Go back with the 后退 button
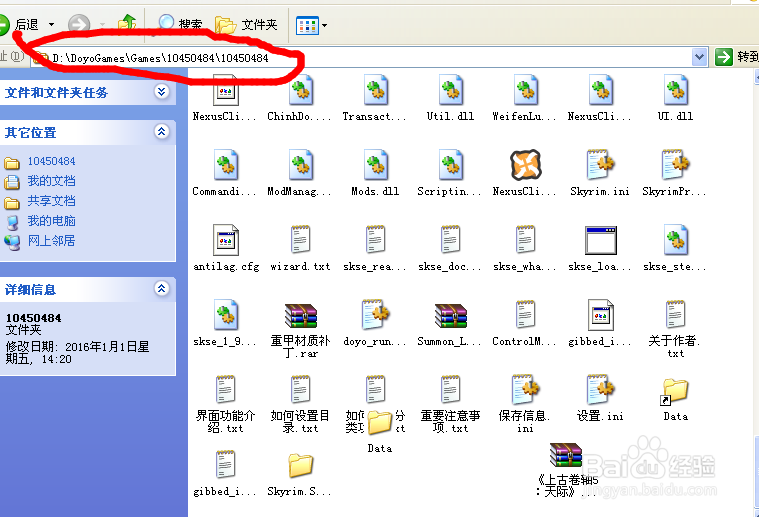The image size is (759, 517). [x=19, y=24]
